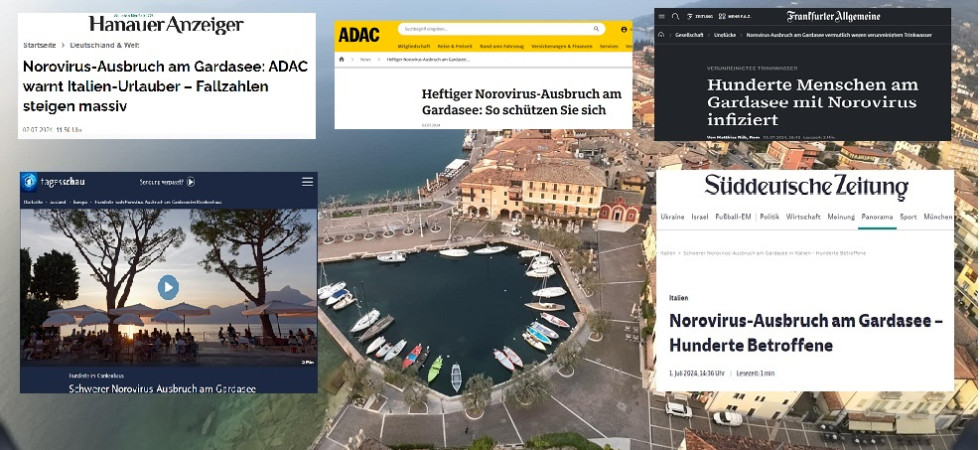Click the Hanauer Anzeiger logo

165,24
